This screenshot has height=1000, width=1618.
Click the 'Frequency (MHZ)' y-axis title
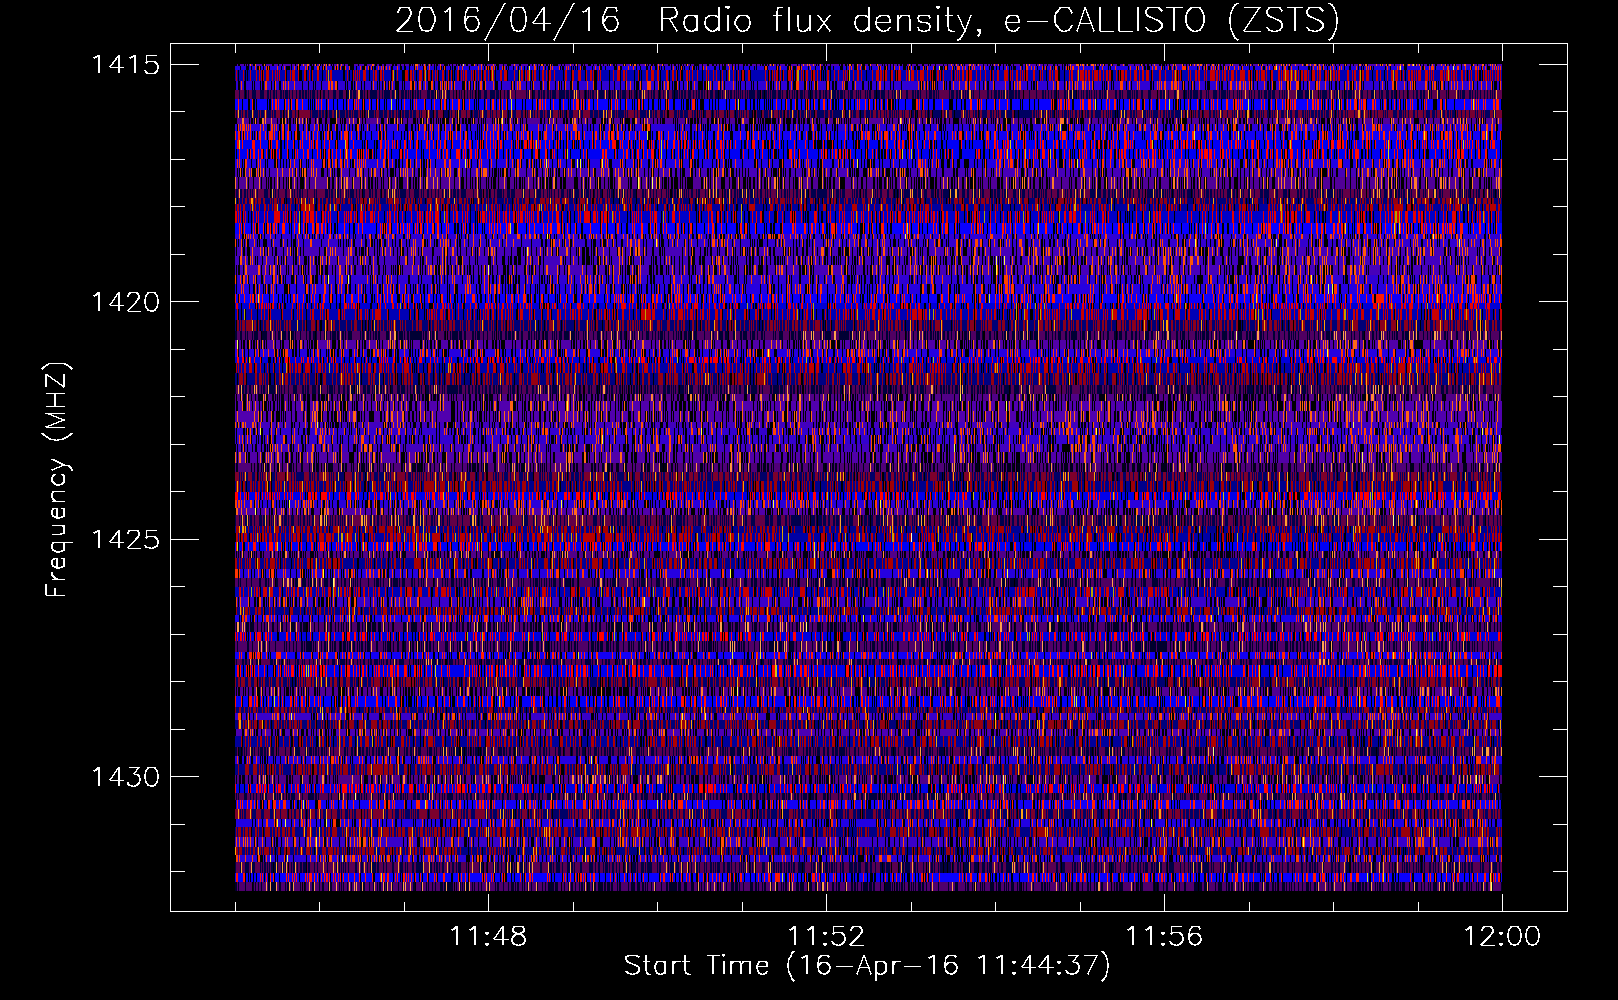coord(58,480)
